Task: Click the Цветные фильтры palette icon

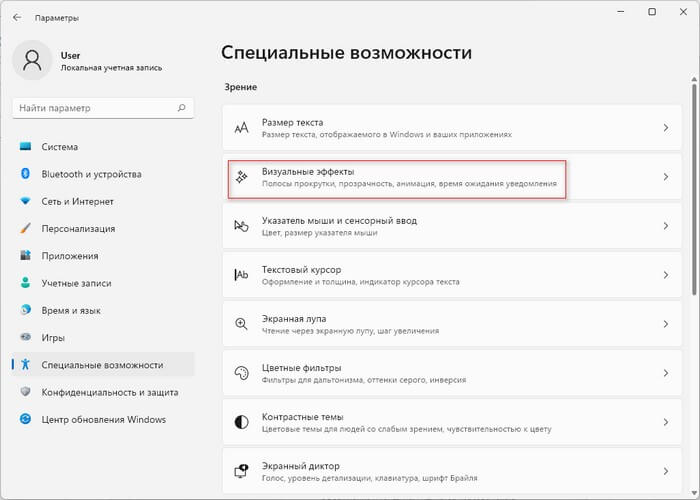Action: pos(241,373)
